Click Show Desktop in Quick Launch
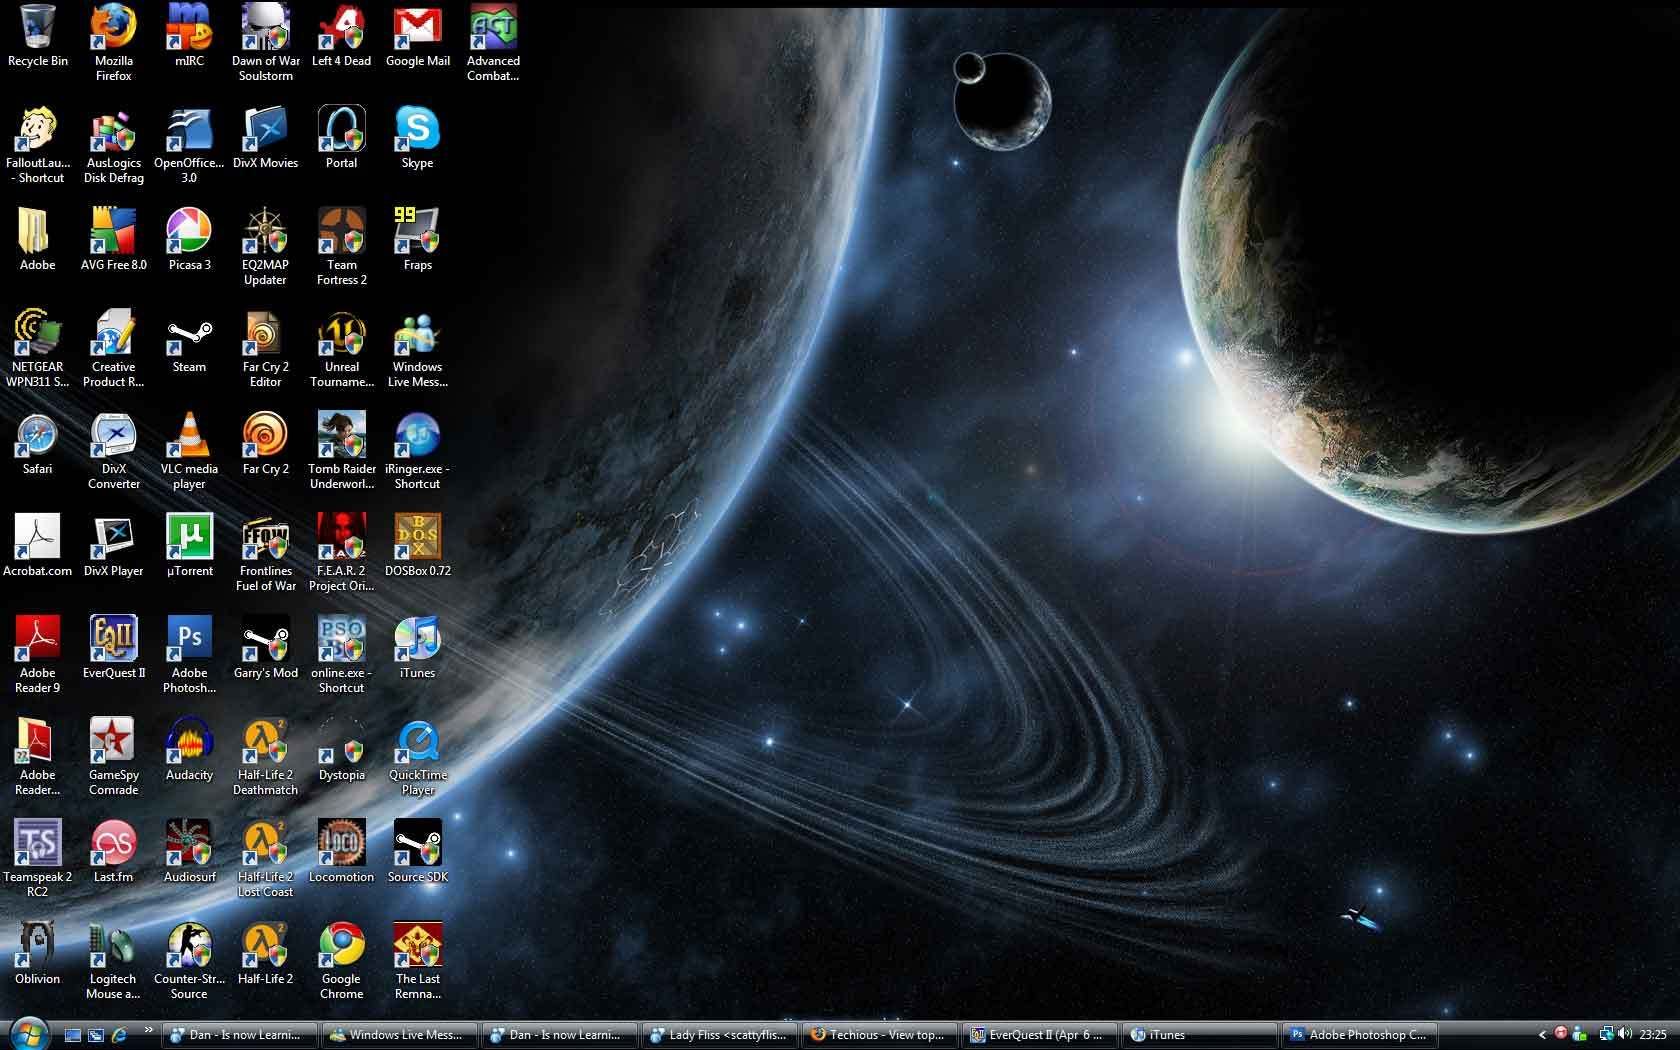The image size is (1680, 1050). (73, 1035)
